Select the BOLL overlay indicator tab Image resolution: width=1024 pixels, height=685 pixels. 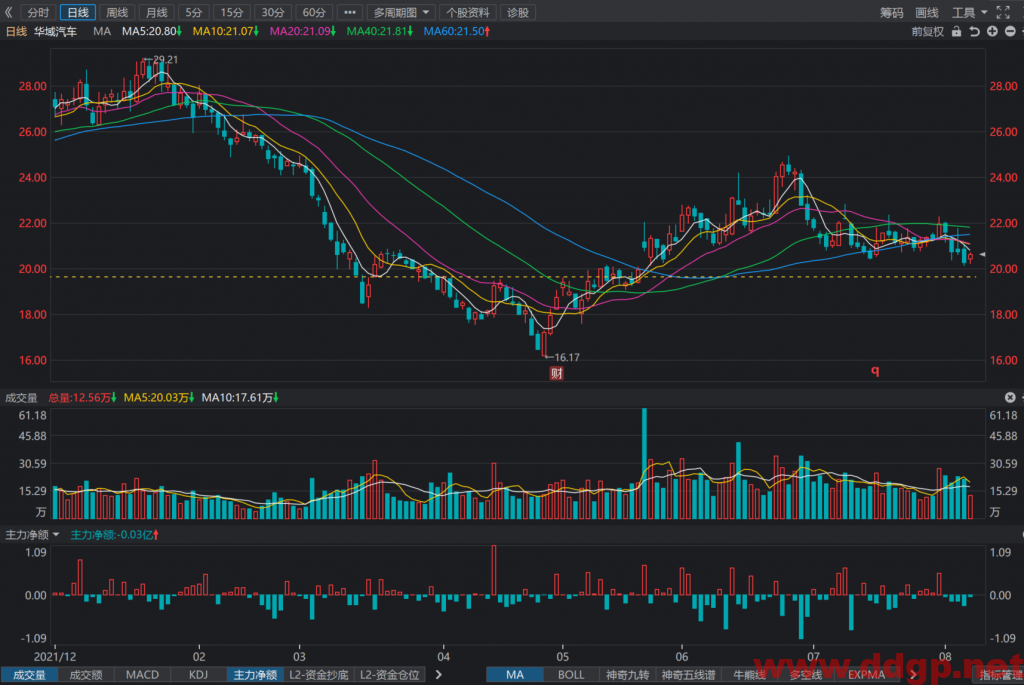point(571,675)
